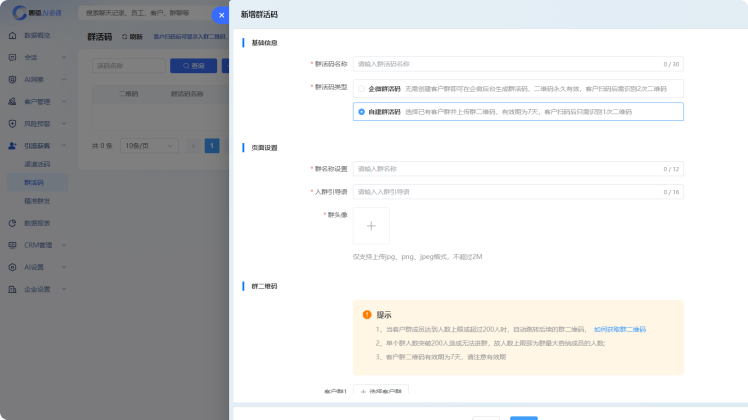Open 渠道活码 in the sidebar submenu
This screenshot has height=420, width=748.
point(37,164)
